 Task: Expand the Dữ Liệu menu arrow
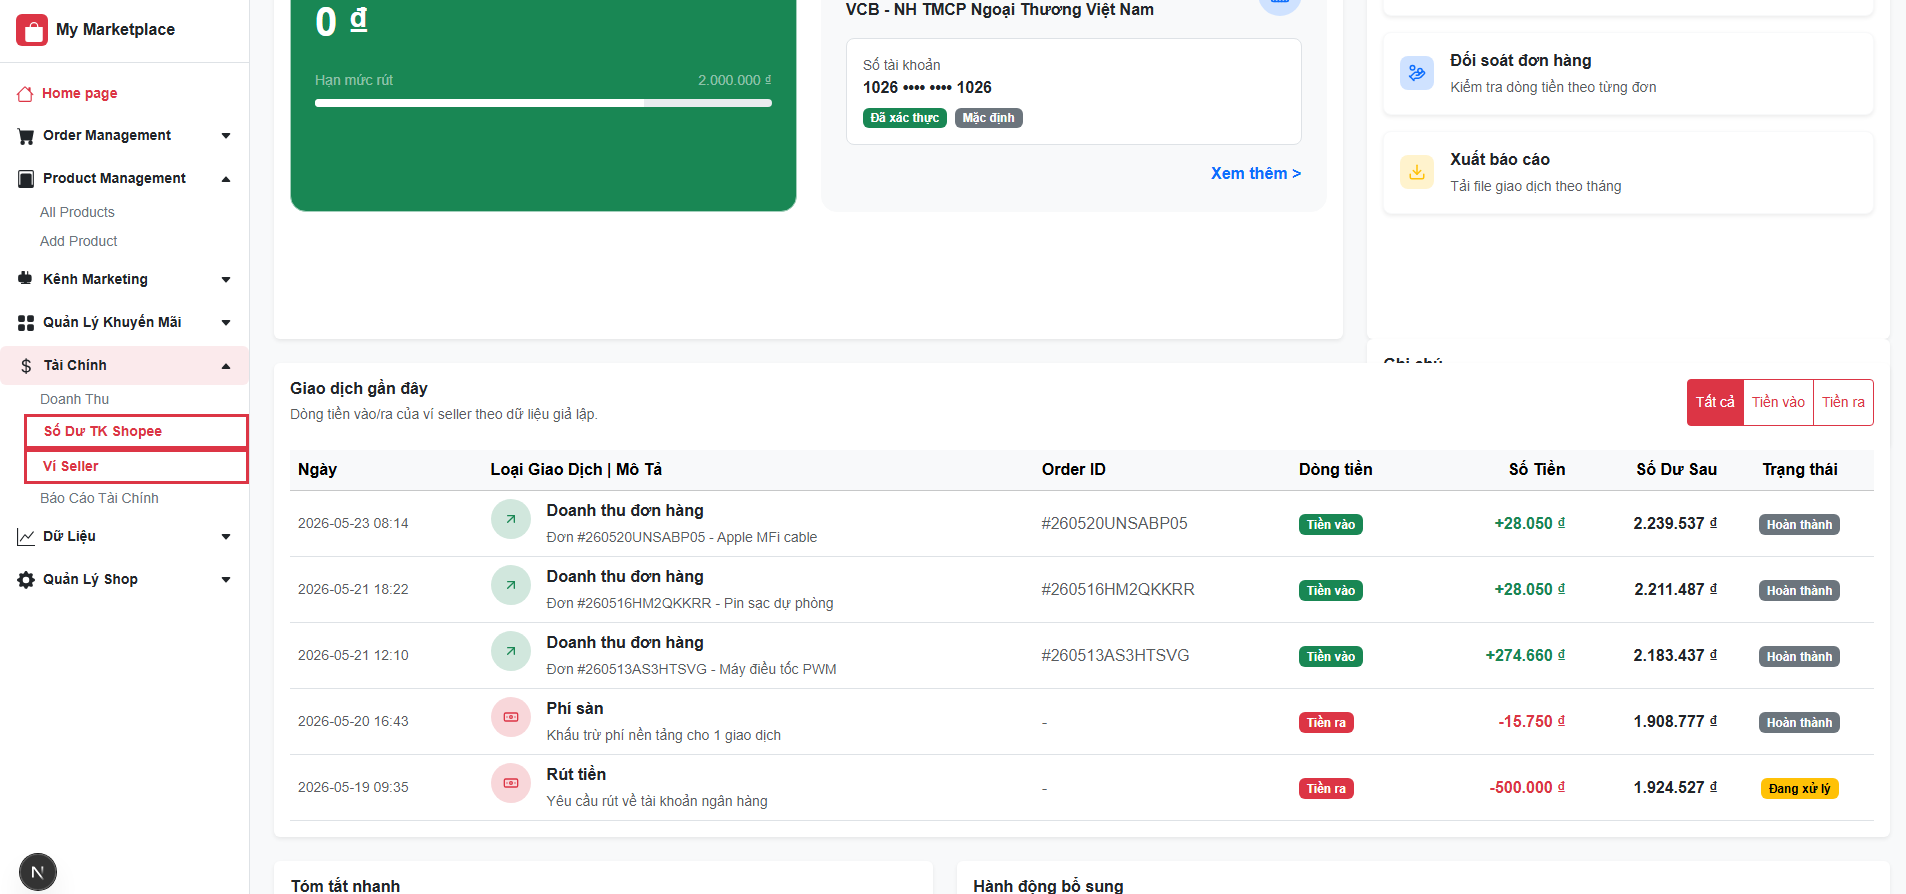coord(226,537)
